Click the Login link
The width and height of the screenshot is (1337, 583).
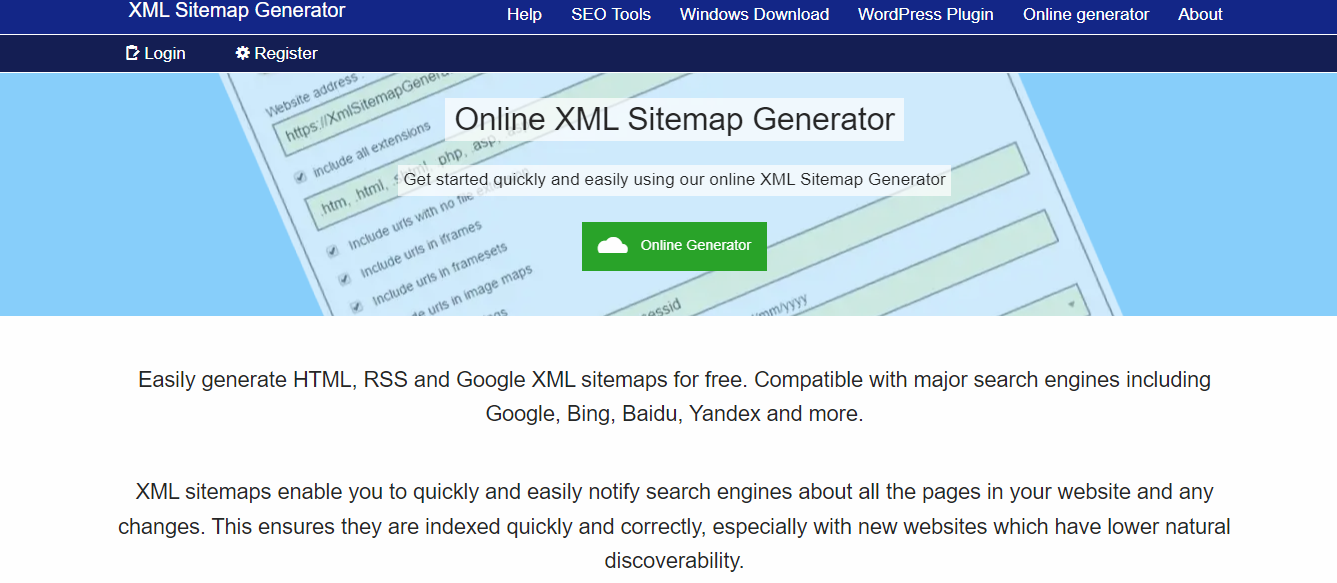click(x=156, y=53)
